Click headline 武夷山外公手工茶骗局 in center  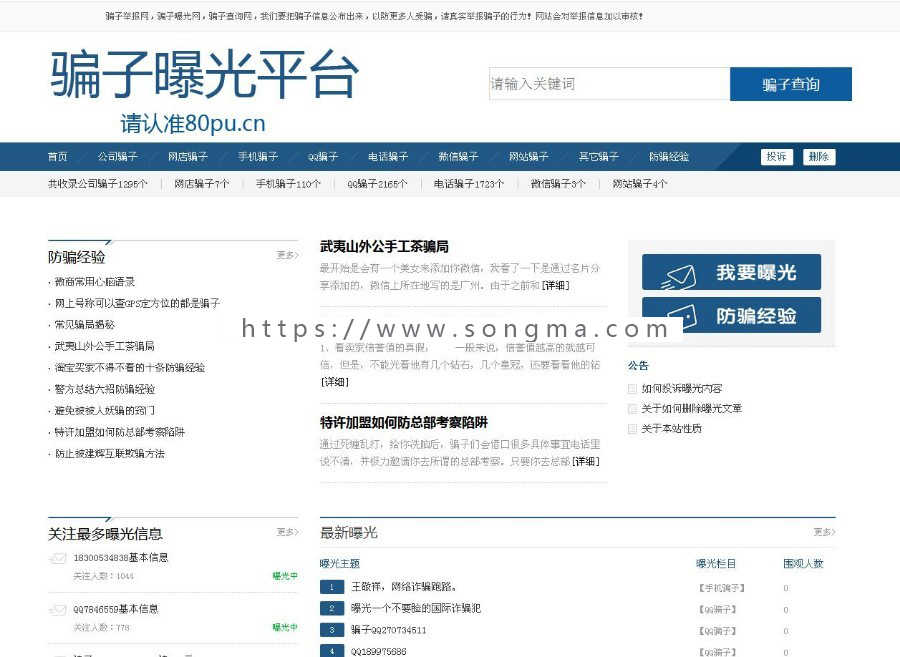coord(384,247)
